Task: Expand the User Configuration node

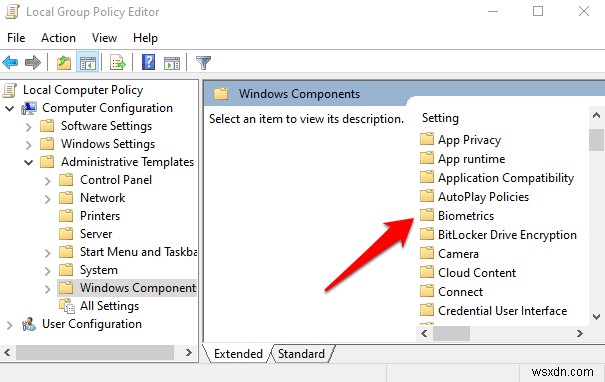Action: [10, 325]
